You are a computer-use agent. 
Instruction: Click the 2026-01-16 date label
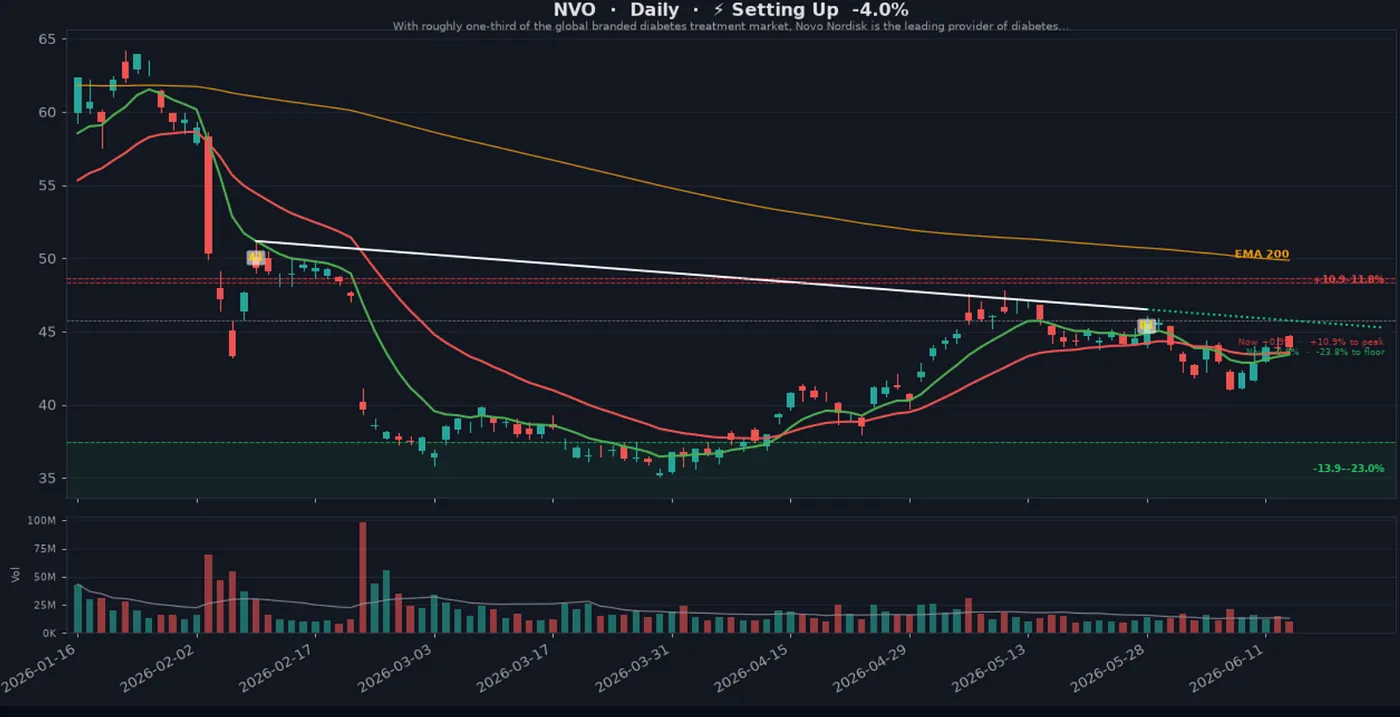click(40, 670)
